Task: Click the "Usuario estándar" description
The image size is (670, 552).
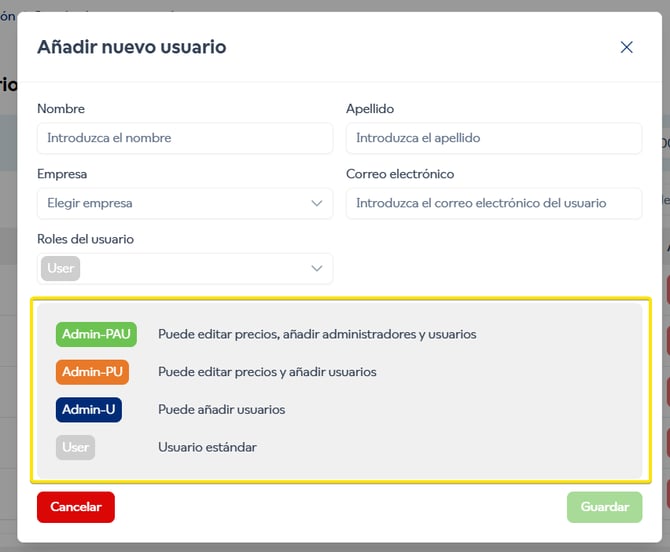Action: coord(207,447)
